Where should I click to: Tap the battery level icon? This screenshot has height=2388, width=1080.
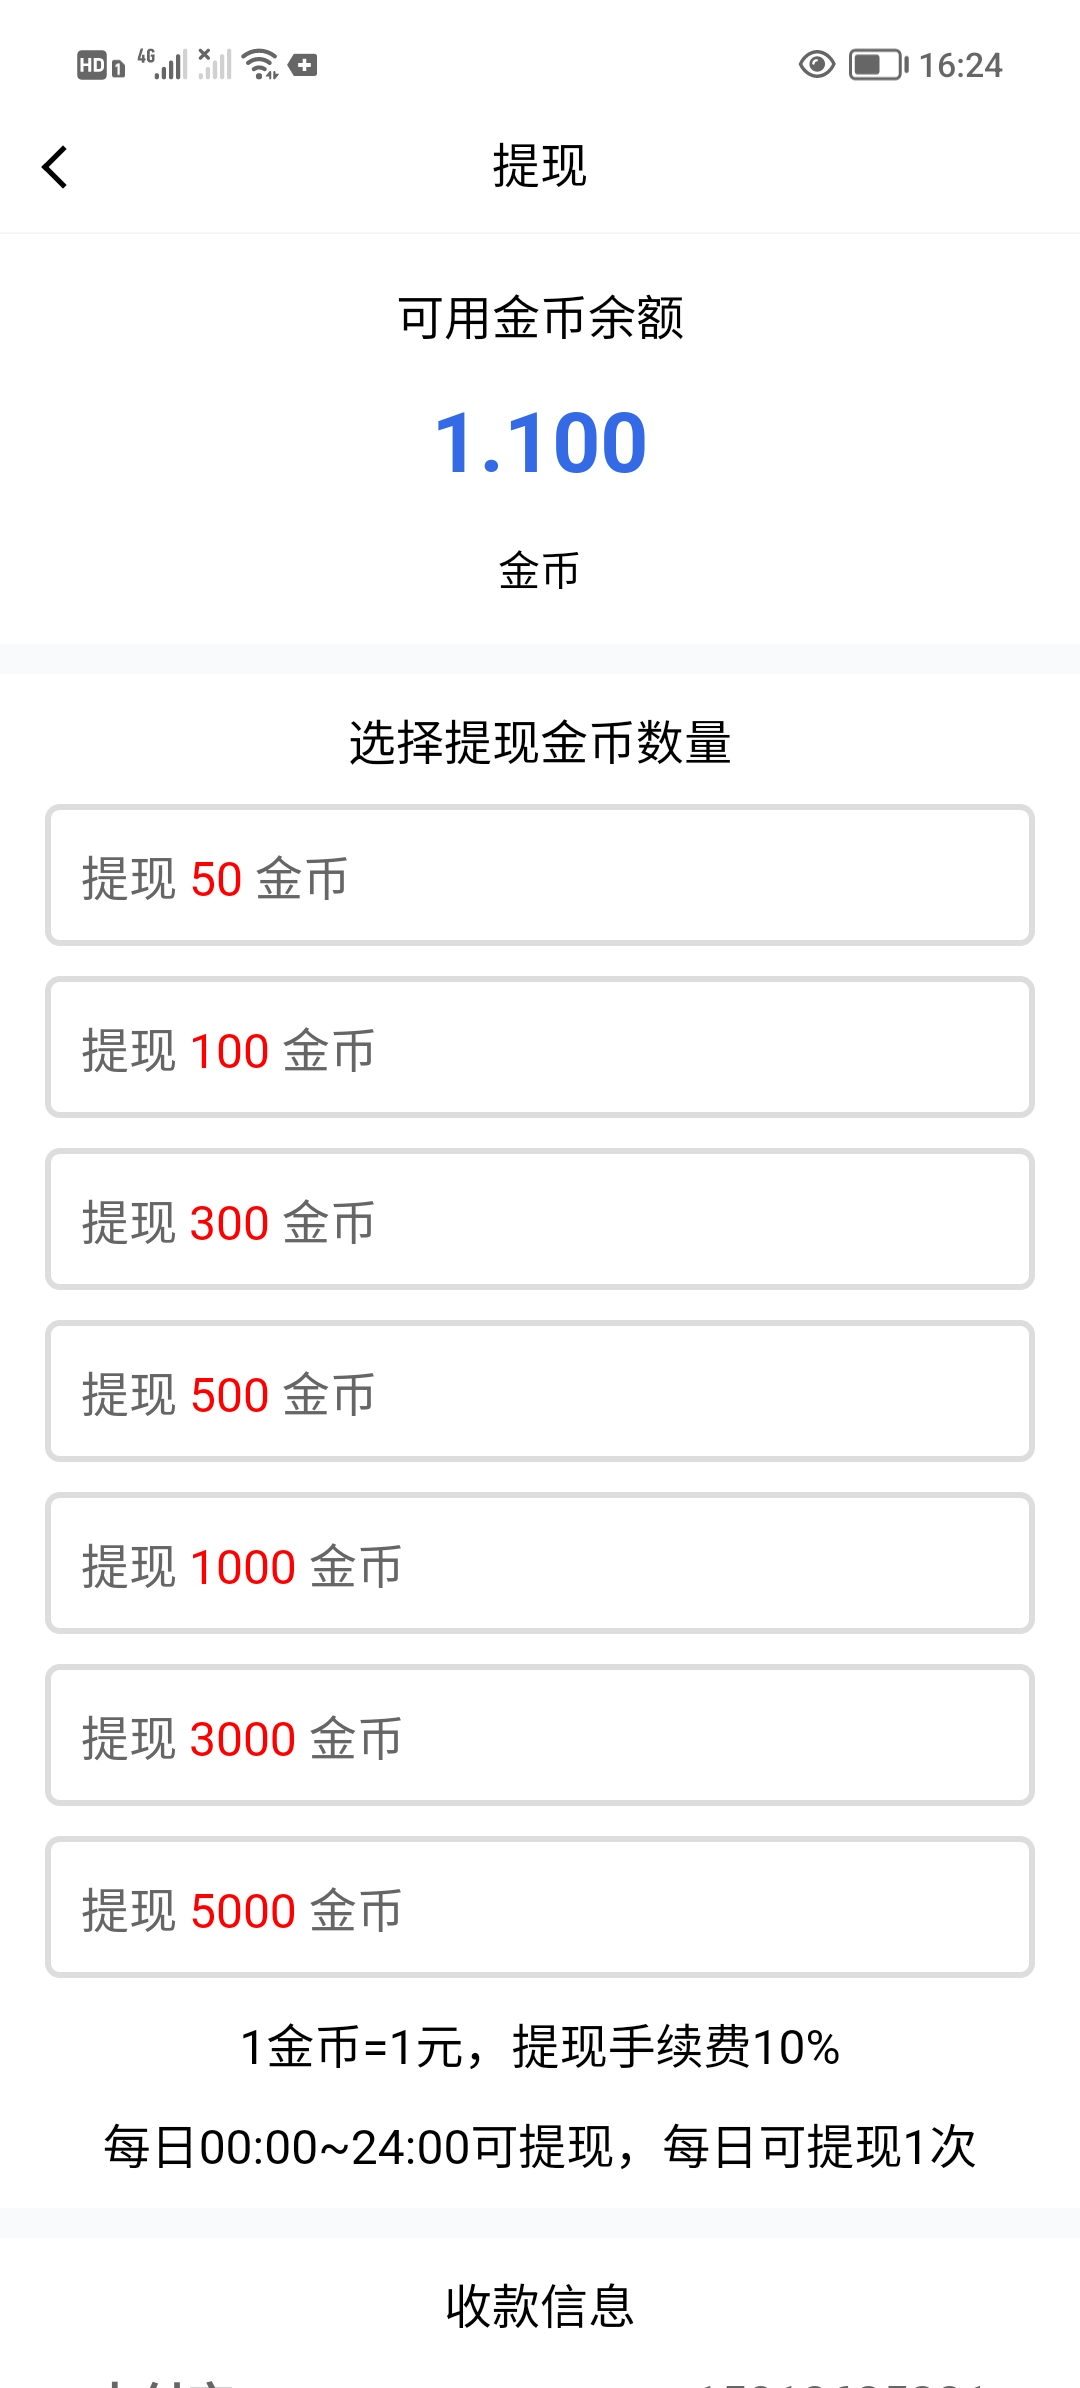[878, 65]
